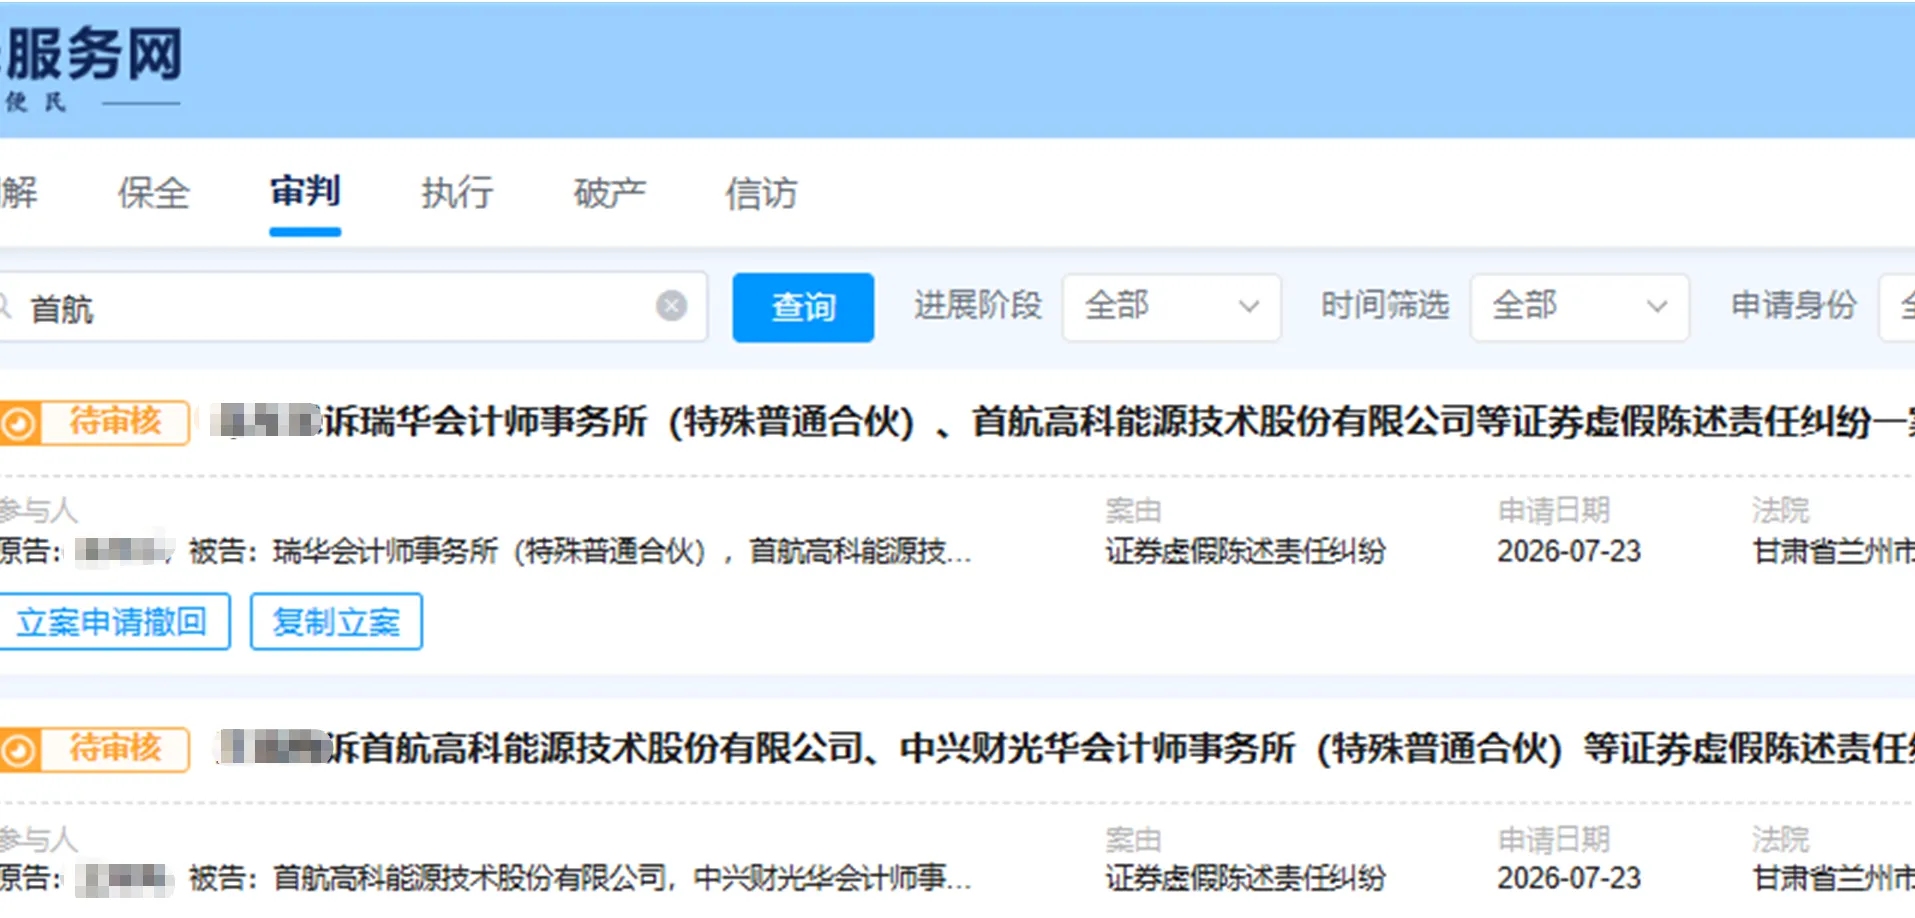Click the first case's 证券虚假陈述责任纠纷 案由 text
The height and width of the screenshot is (918, 1915).
pyautogui.click(x=1245, y=551)
